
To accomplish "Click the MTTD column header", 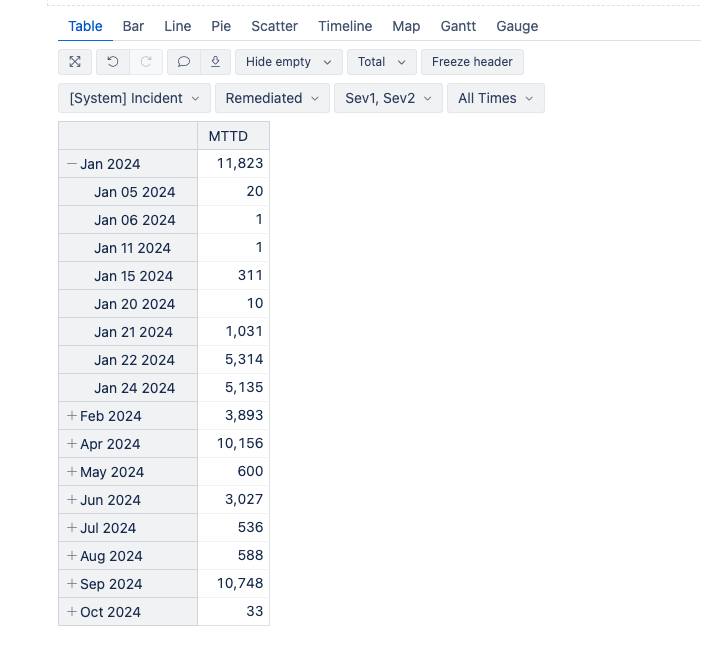I will [x=233, y=136].
